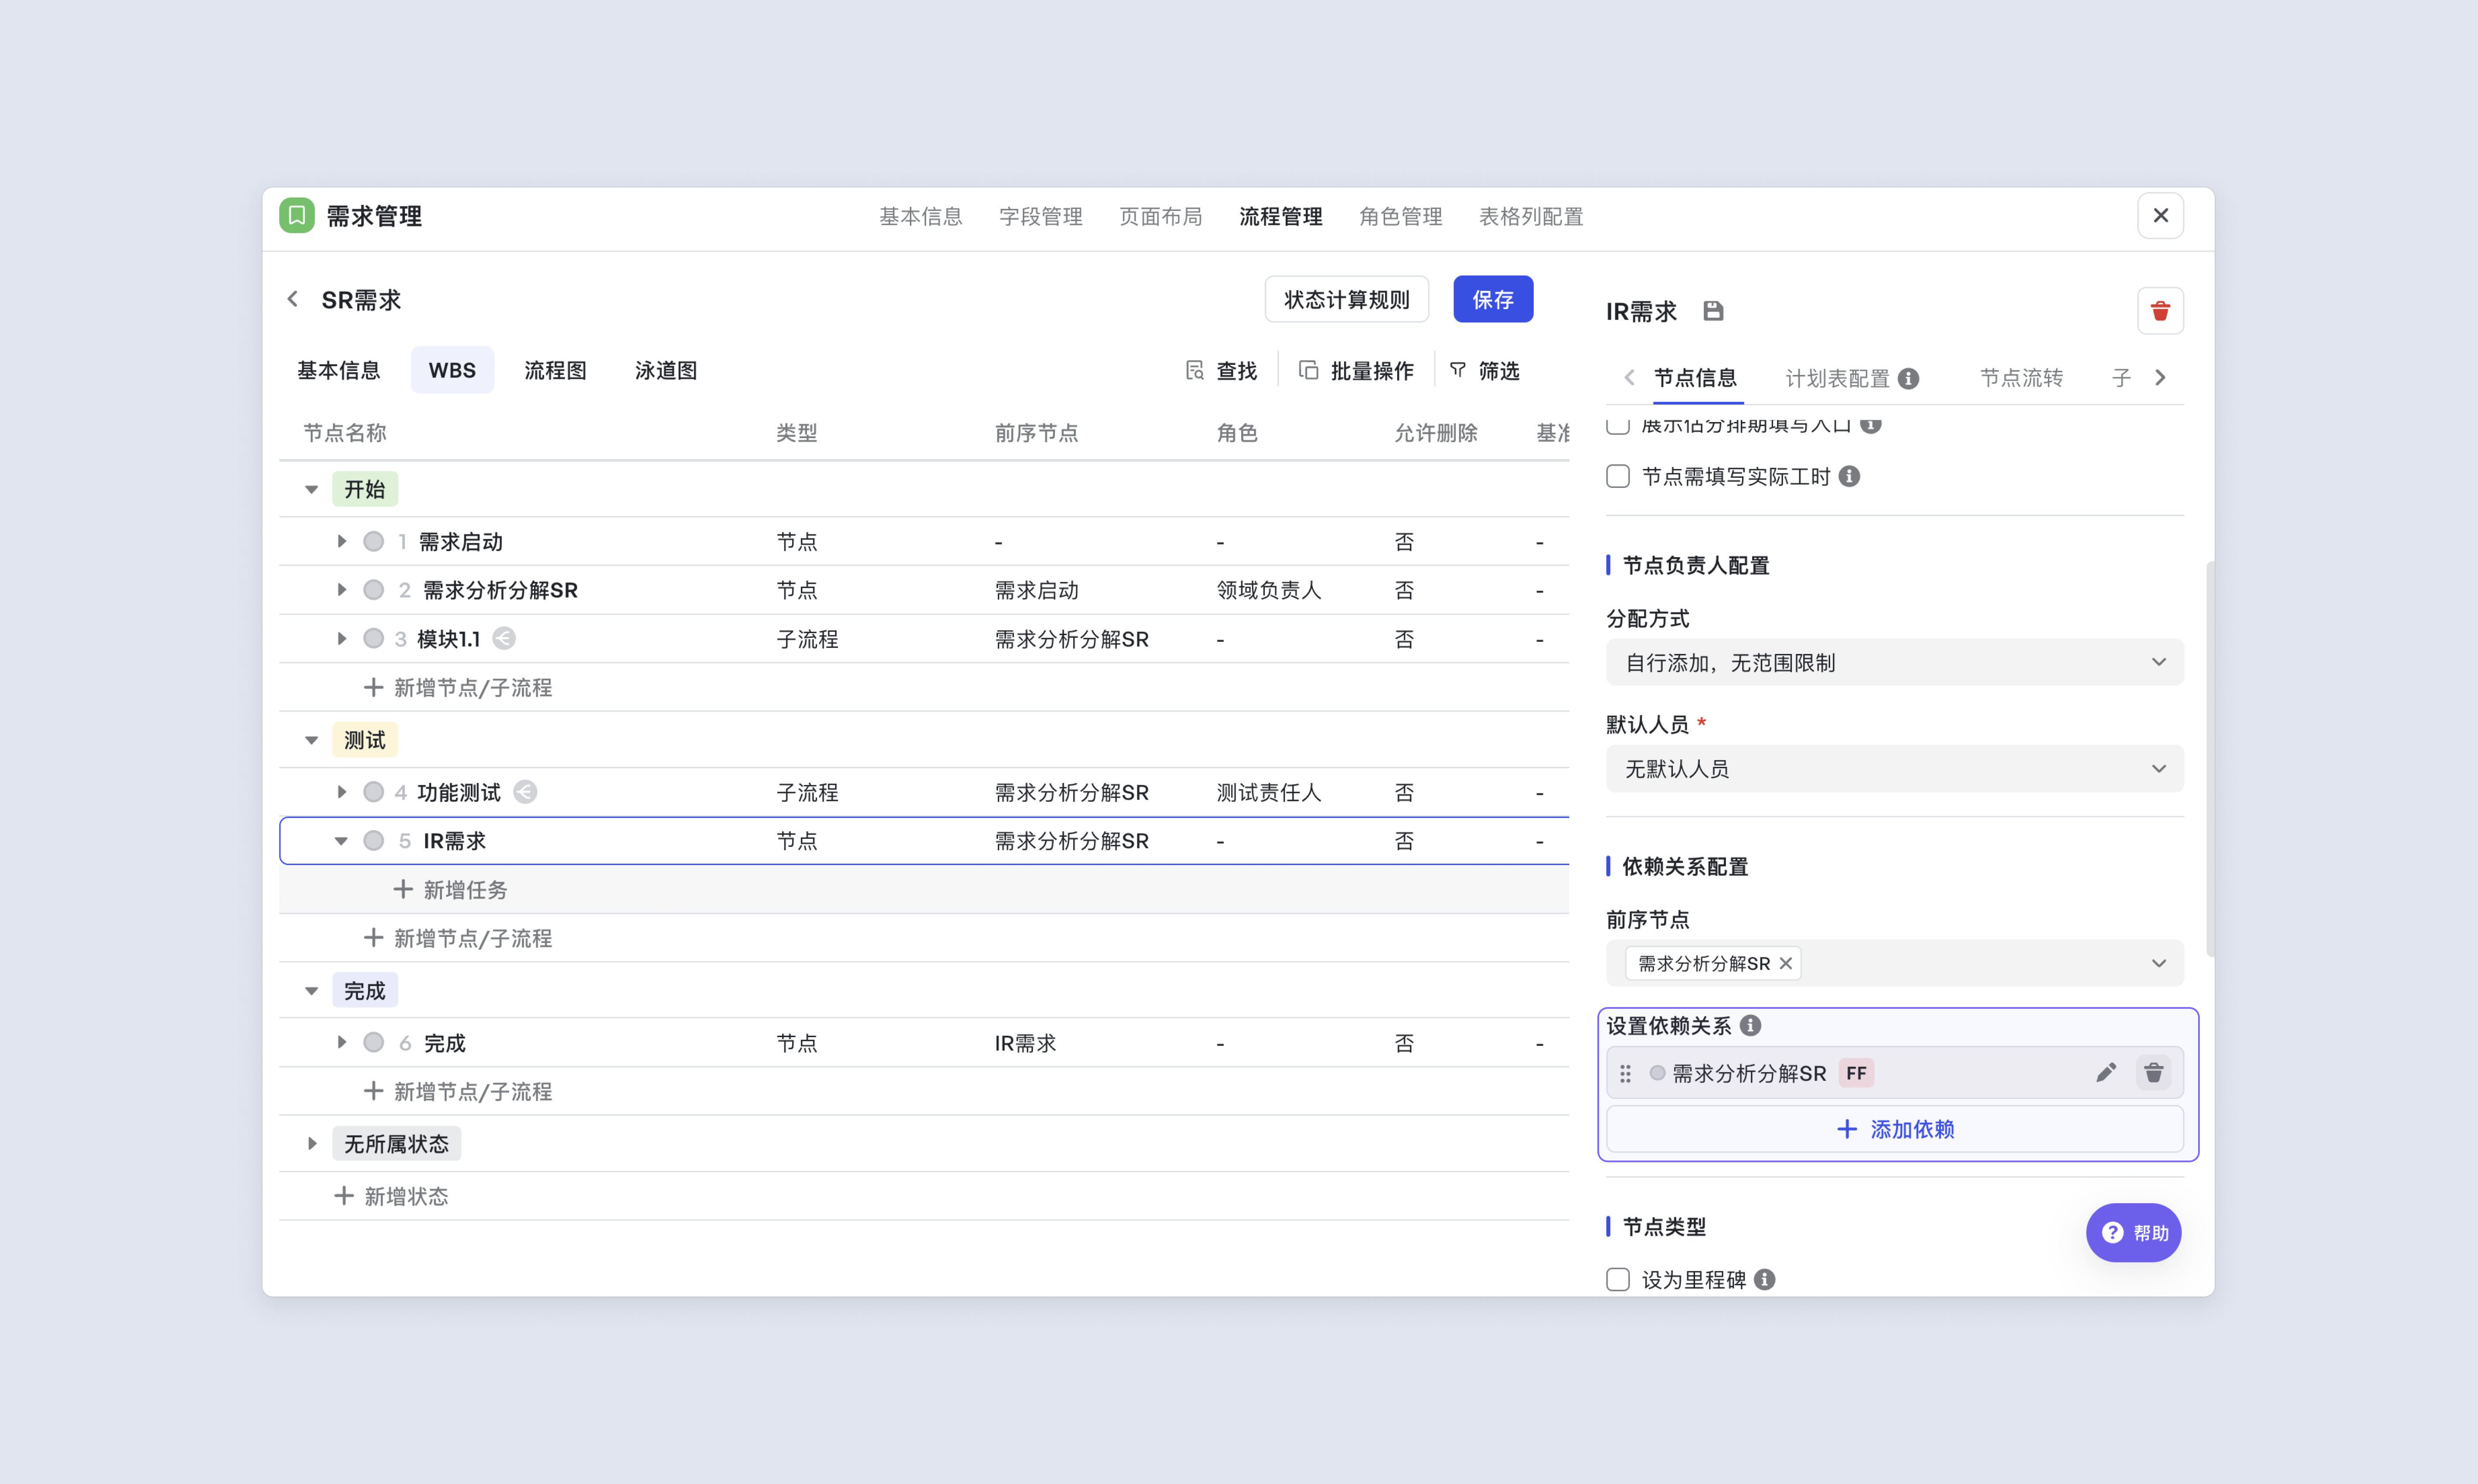The width and height of the screenshot is (2478, 1484).
Task: Click the status circle of 需求分析分解SR row
Action: pos(373,590)
